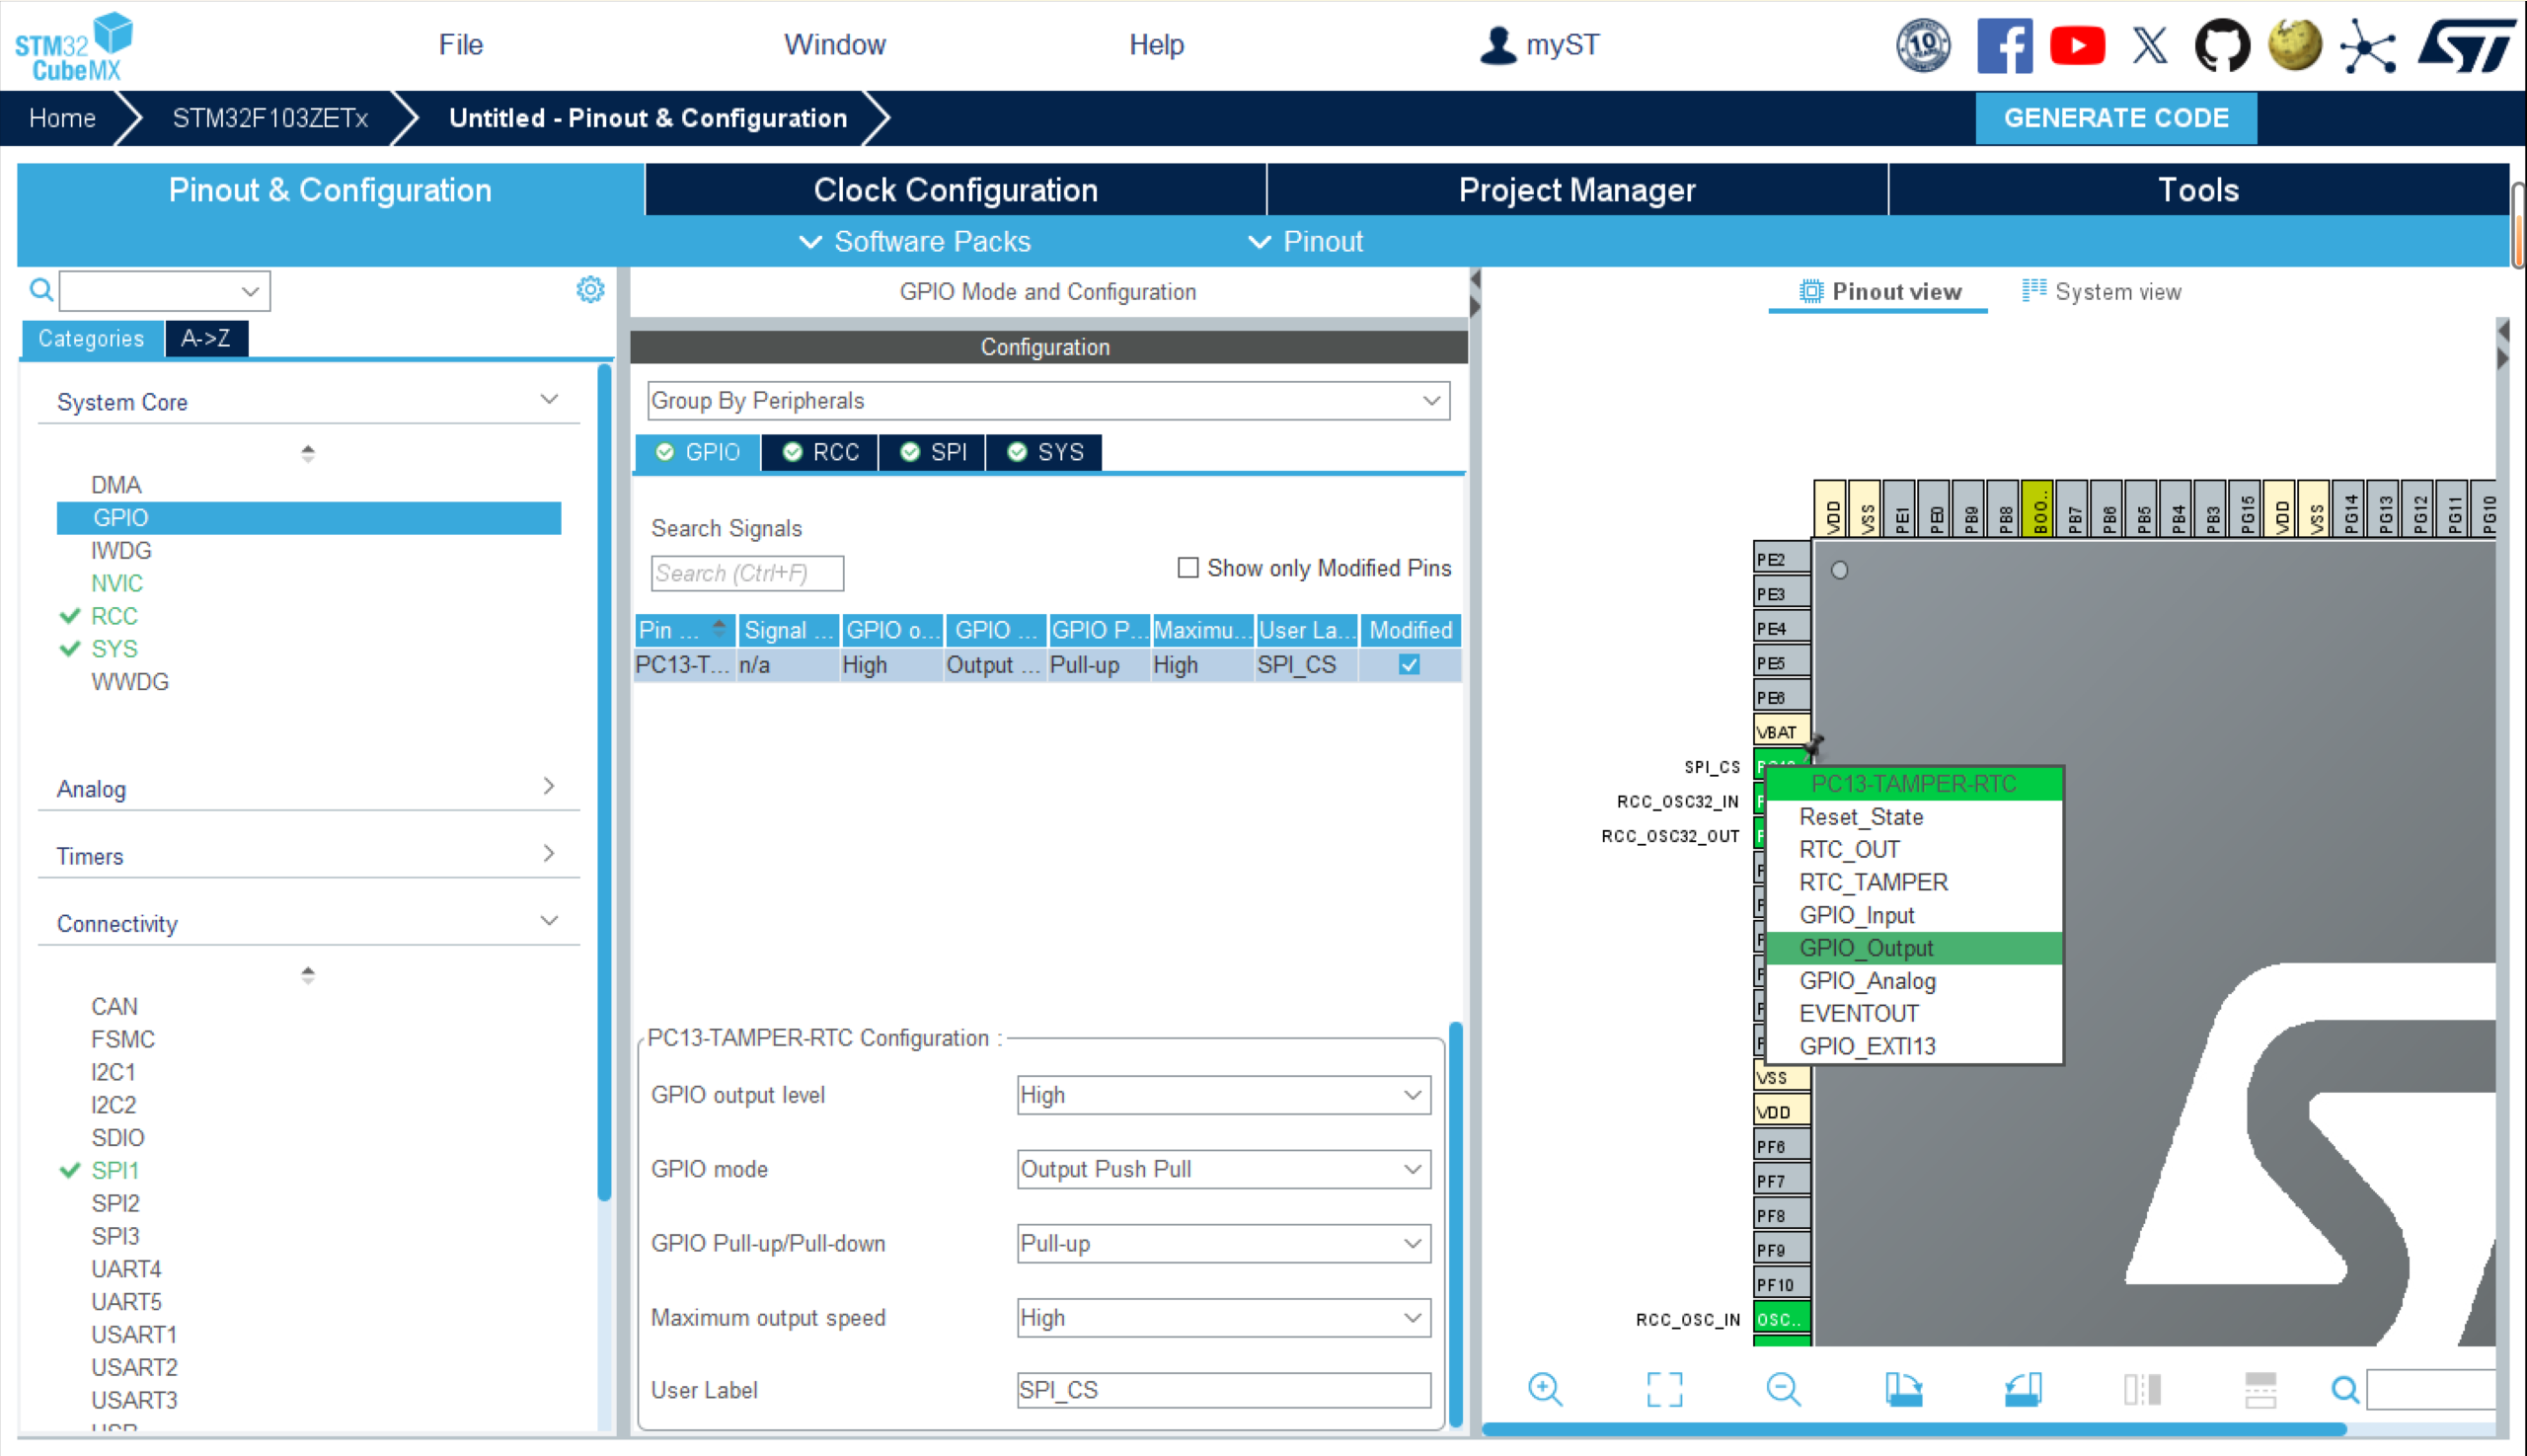This screenshot has height=1456, width=2527.
Task: Enable Show only Modified Pins checkbox
Action: (x=1187, y=568)
